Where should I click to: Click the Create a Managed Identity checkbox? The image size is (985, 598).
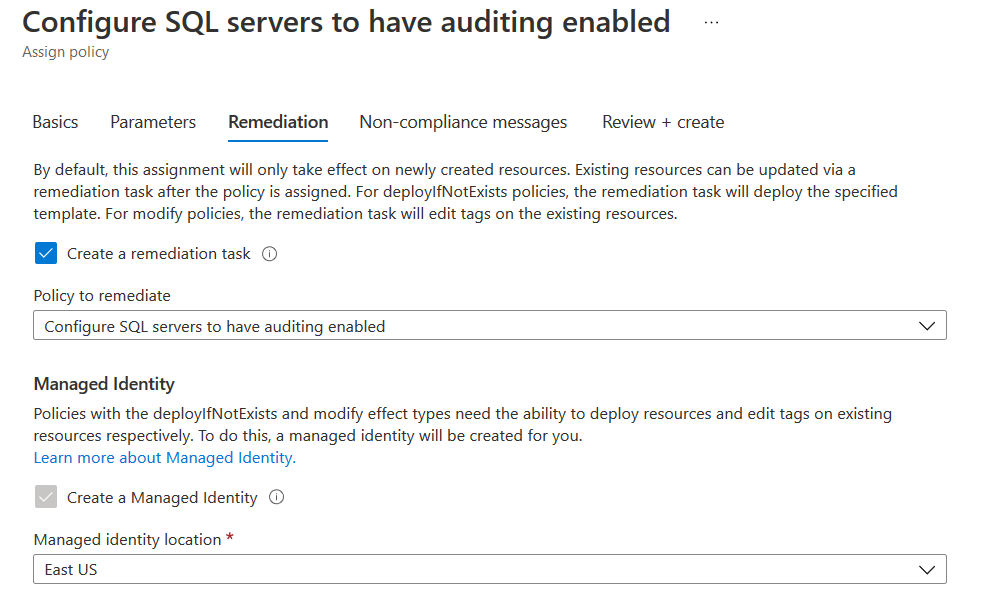point(46,497)
